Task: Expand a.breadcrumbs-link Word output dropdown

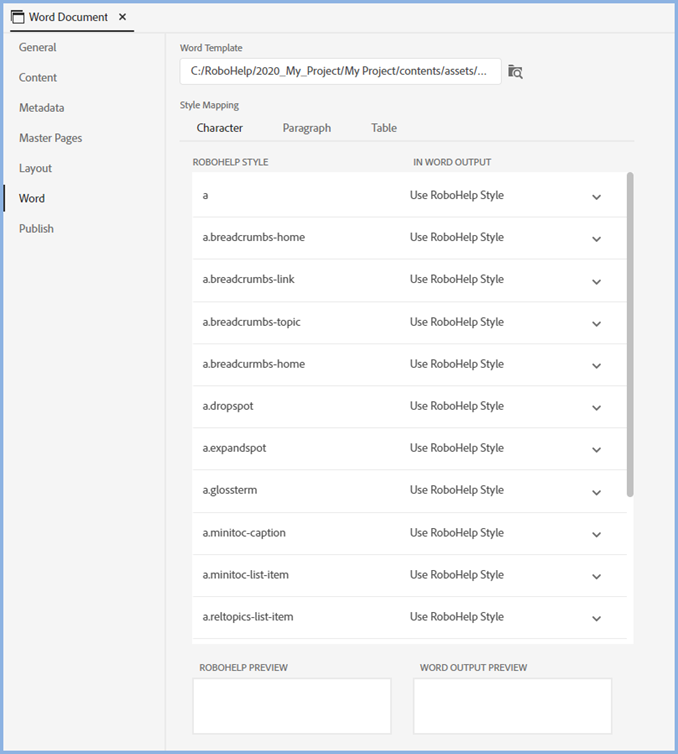Action: pos(596,281)
